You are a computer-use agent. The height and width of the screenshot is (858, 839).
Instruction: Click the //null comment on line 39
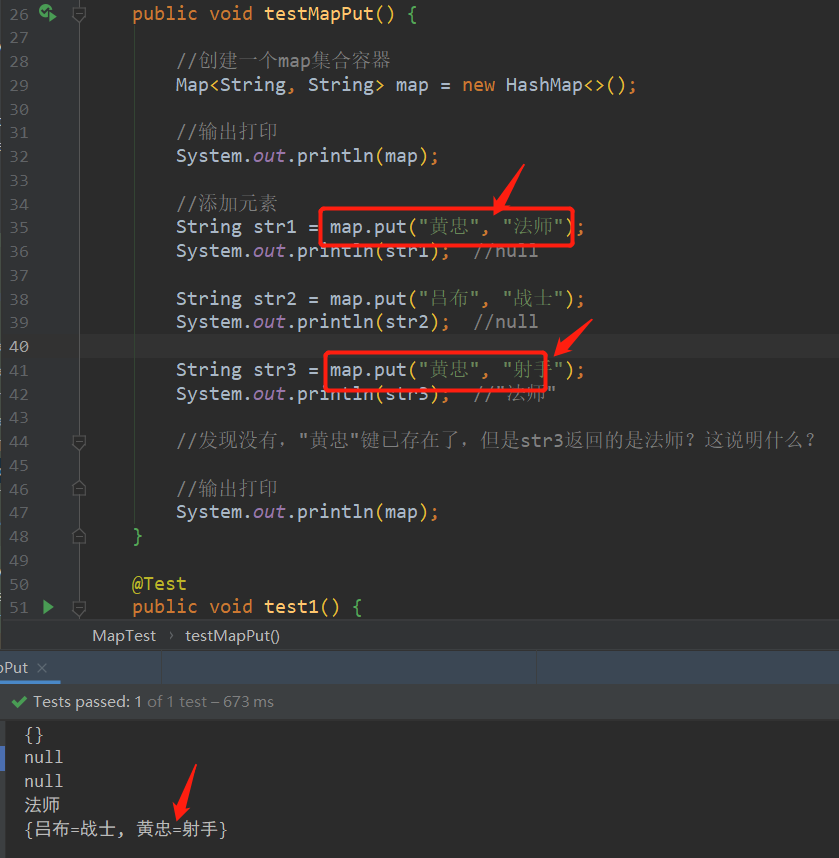click(505, 322)
